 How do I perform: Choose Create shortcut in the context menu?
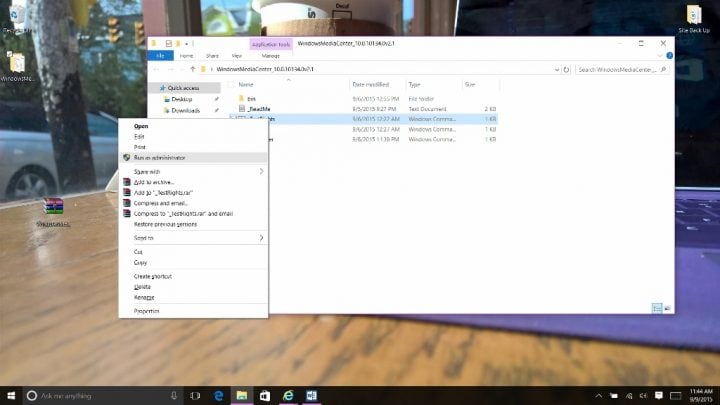193,276
